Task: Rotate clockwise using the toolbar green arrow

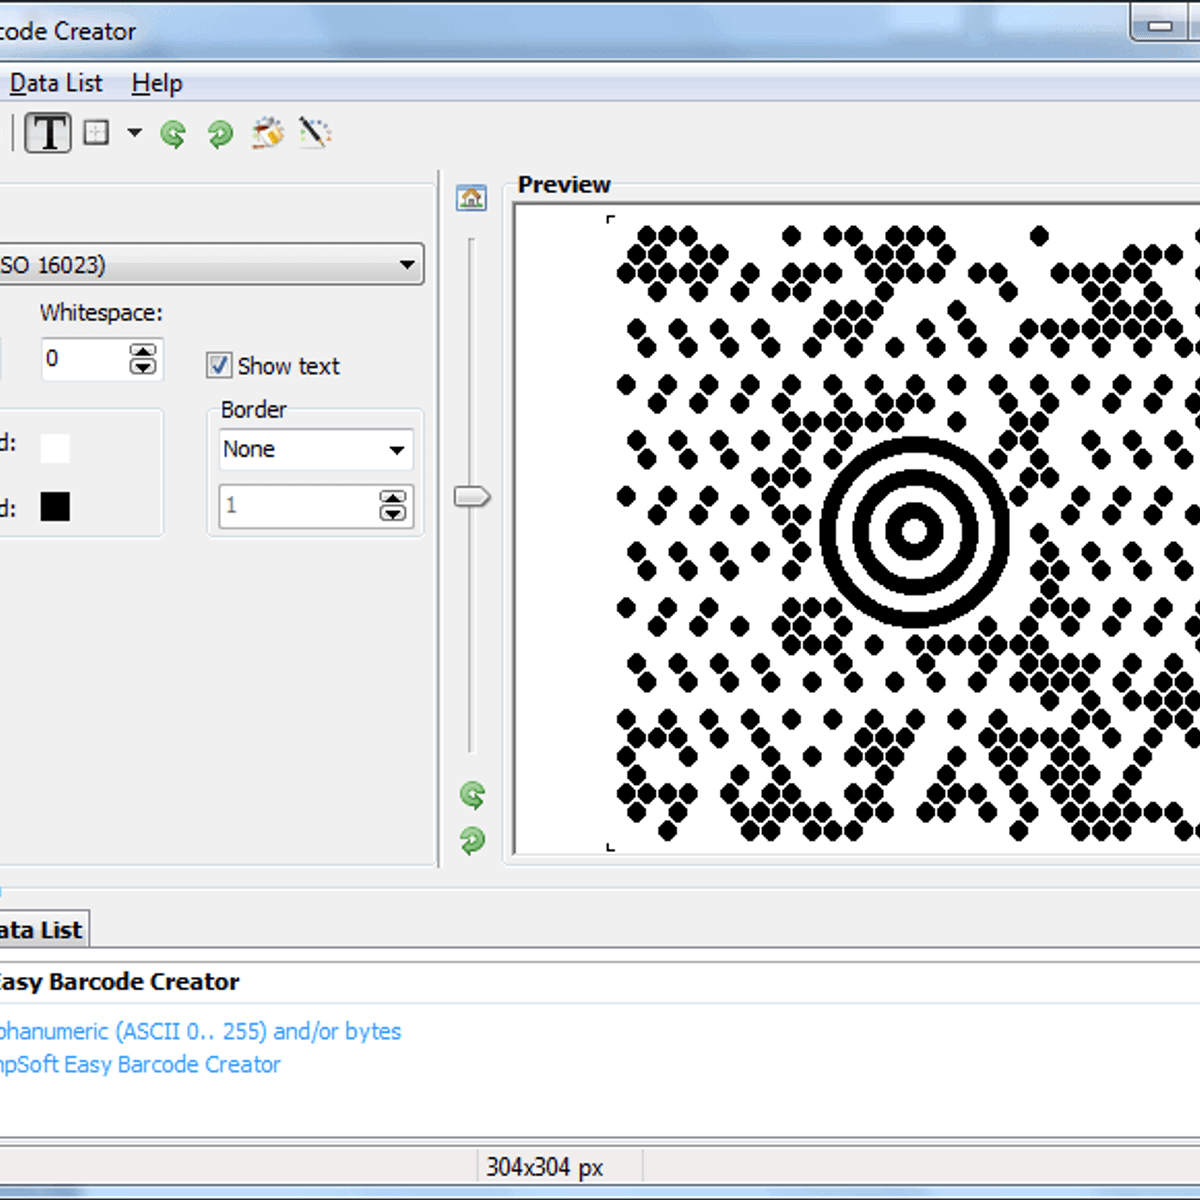Action: [220, 133]
